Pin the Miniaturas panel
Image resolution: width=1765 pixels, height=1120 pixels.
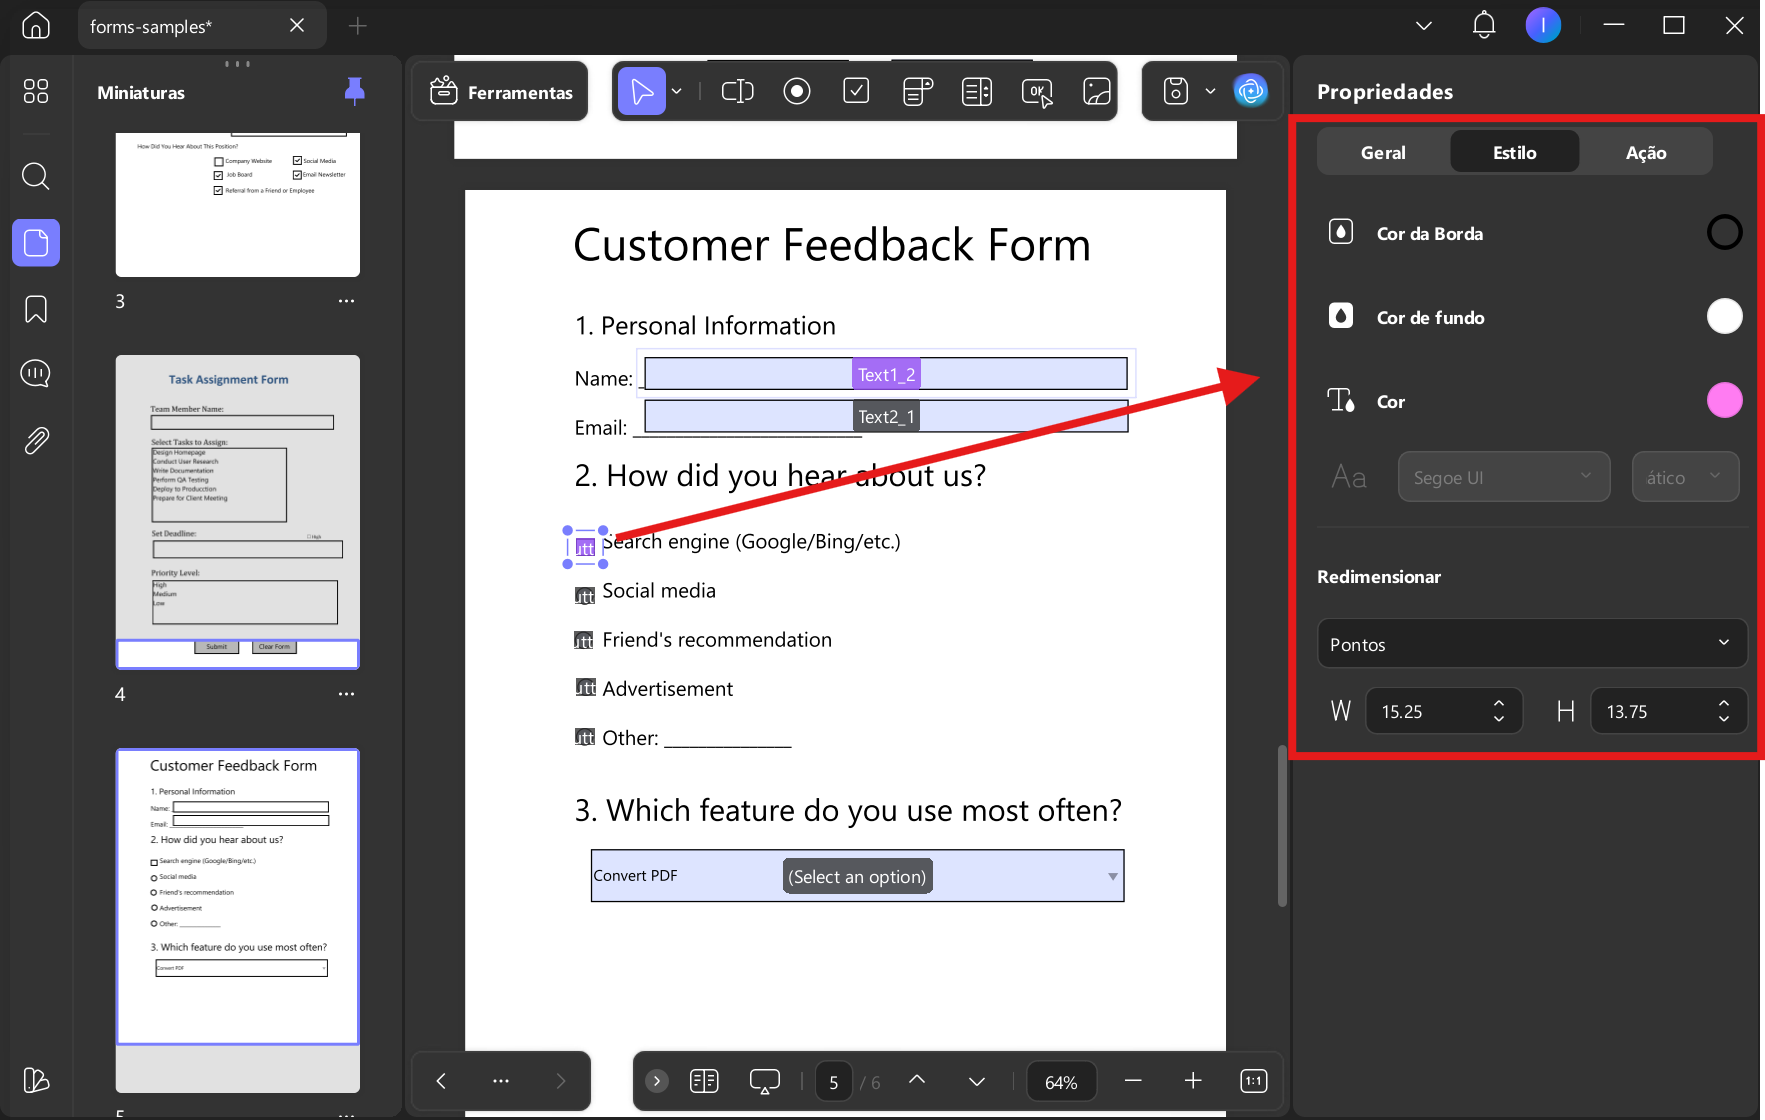coord(355,91)
